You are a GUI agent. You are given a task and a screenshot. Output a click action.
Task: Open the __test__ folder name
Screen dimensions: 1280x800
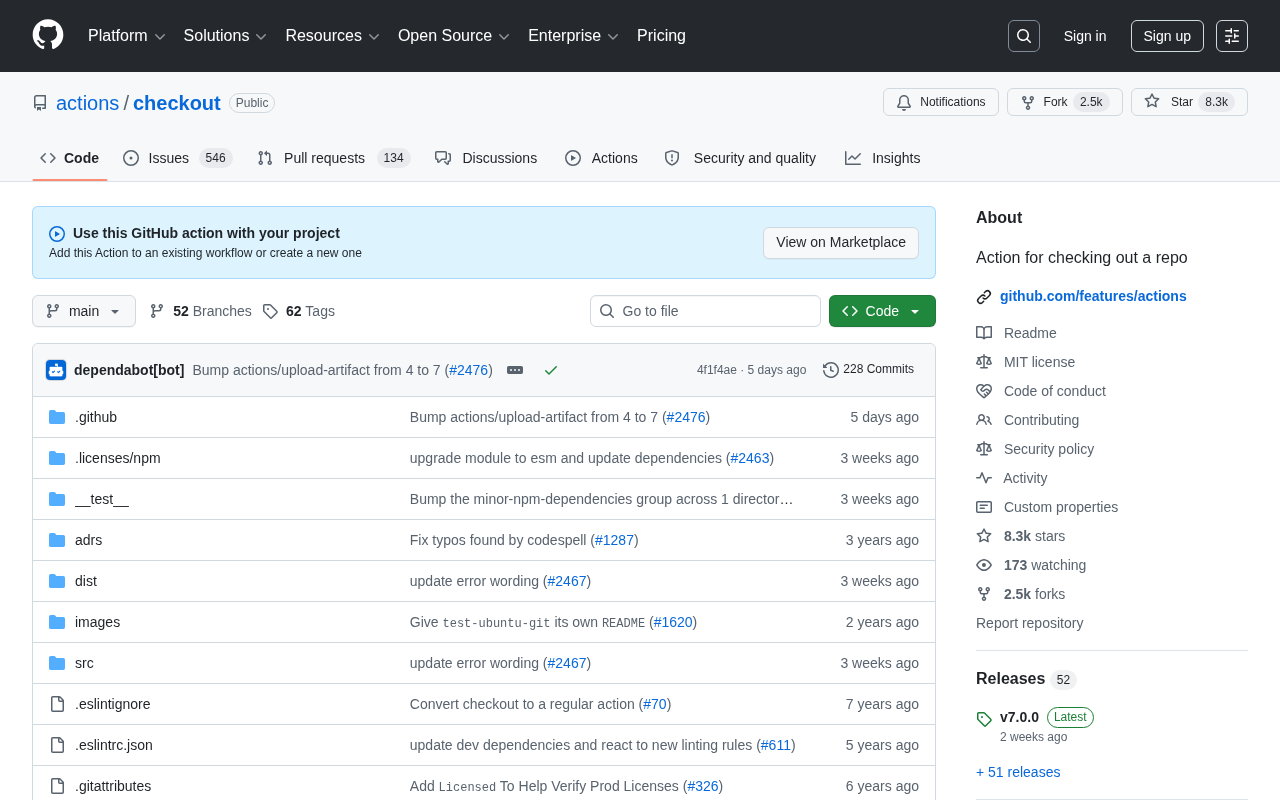coord(102,499)
